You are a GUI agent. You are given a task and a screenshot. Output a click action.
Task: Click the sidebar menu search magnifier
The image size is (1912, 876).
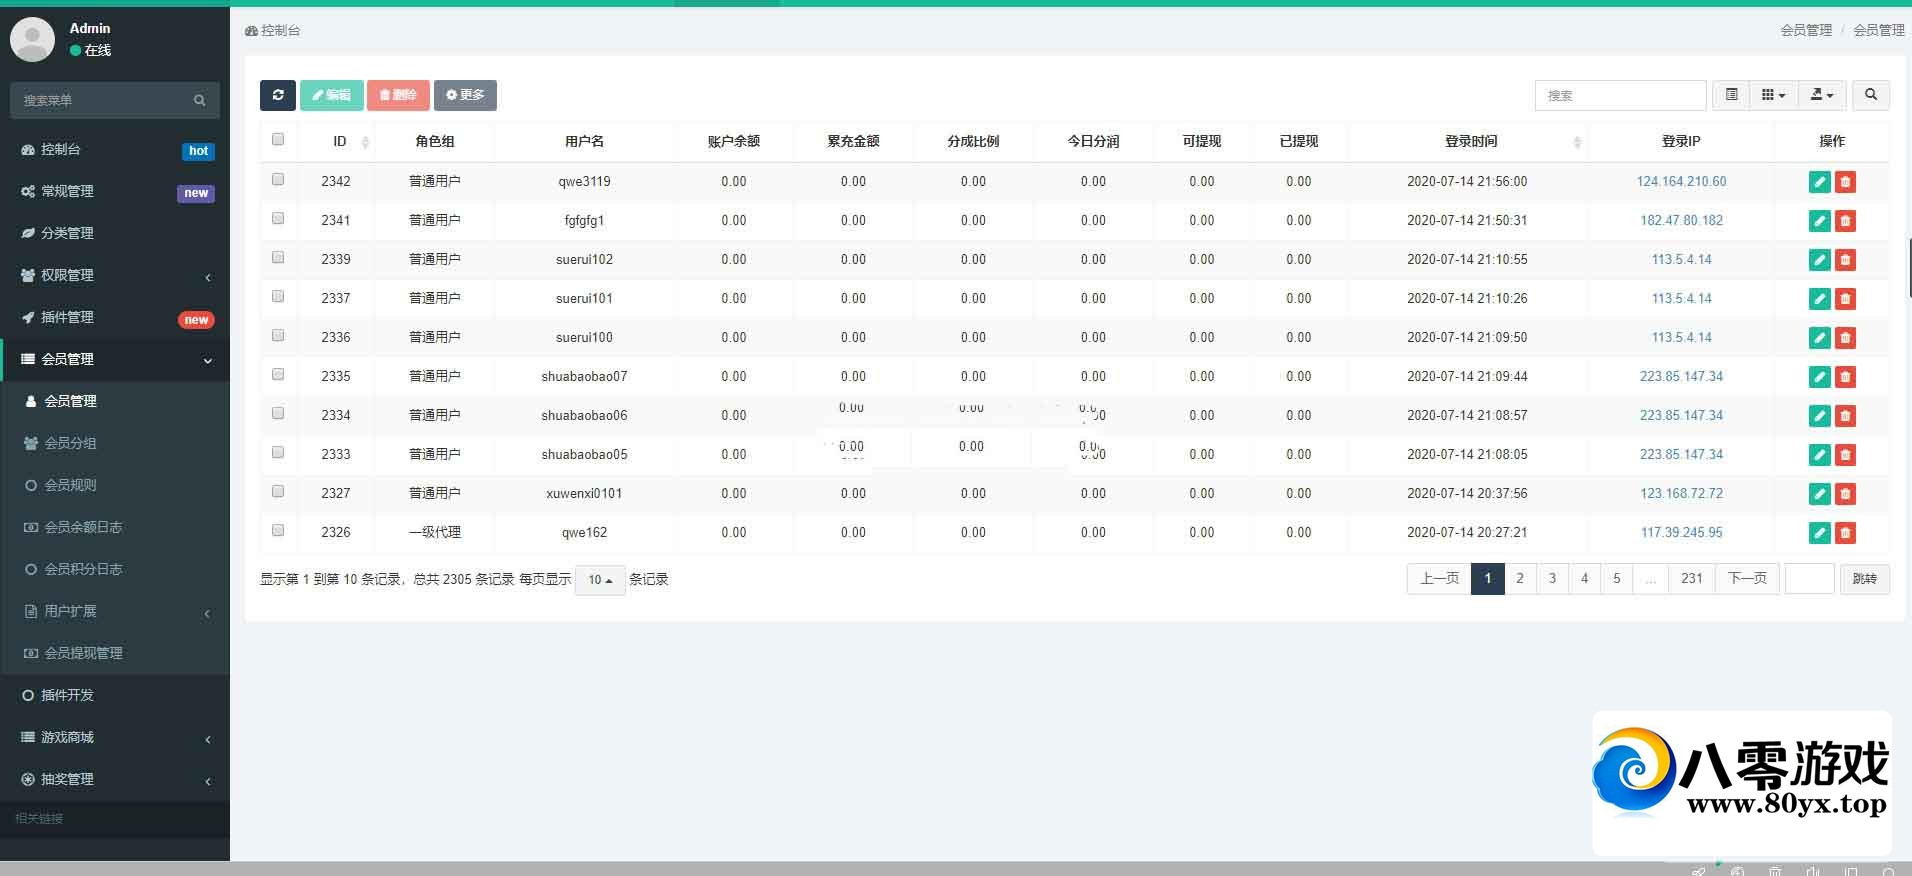pos(200,100)
